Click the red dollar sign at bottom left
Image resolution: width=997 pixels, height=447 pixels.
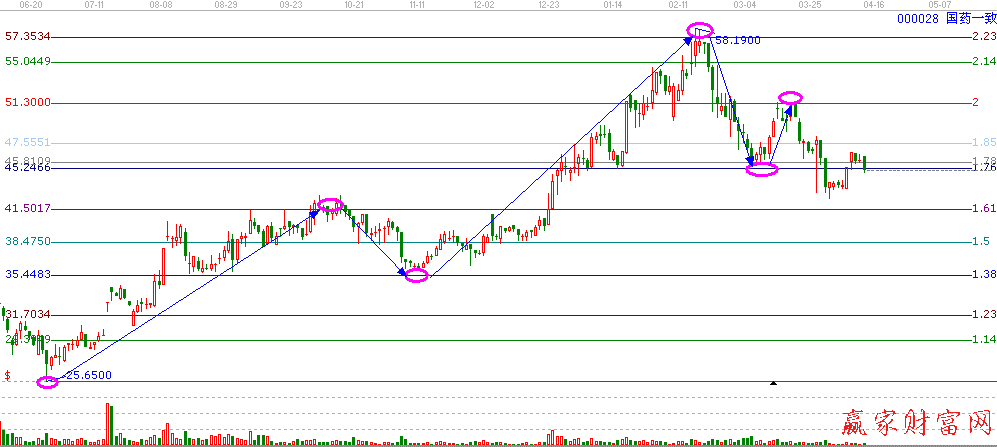click(8, 376)
